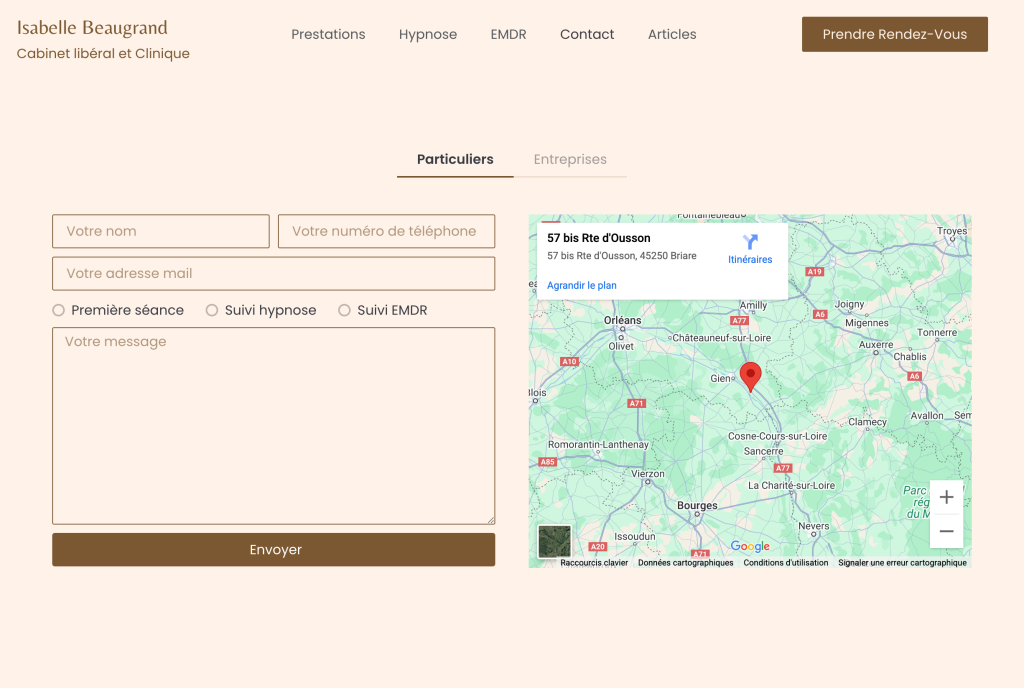This screenshot has height=688, width=1024.
Task: Go to the Hypnose page
Action: tap(428, 34)
